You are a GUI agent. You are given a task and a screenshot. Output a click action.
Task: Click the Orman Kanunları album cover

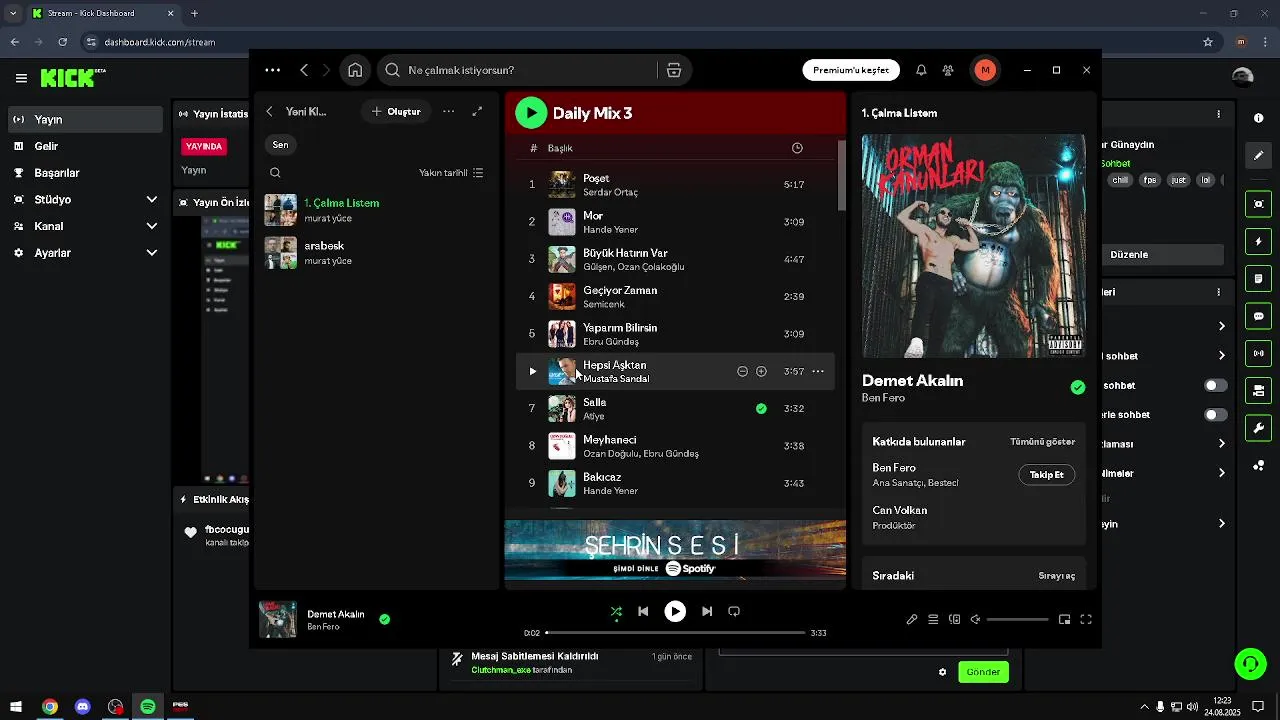974,246
